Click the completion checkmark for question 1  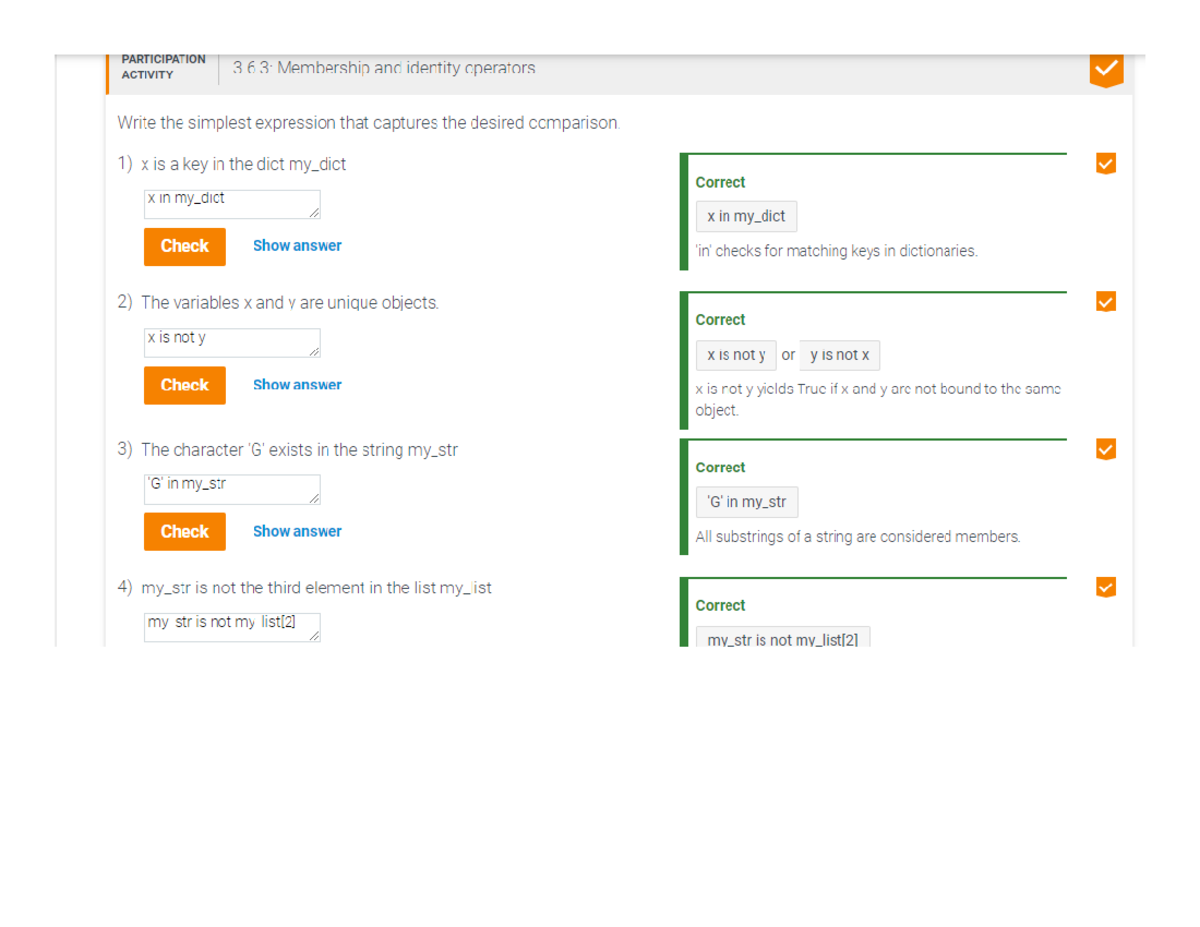(x=1106, y=163)
